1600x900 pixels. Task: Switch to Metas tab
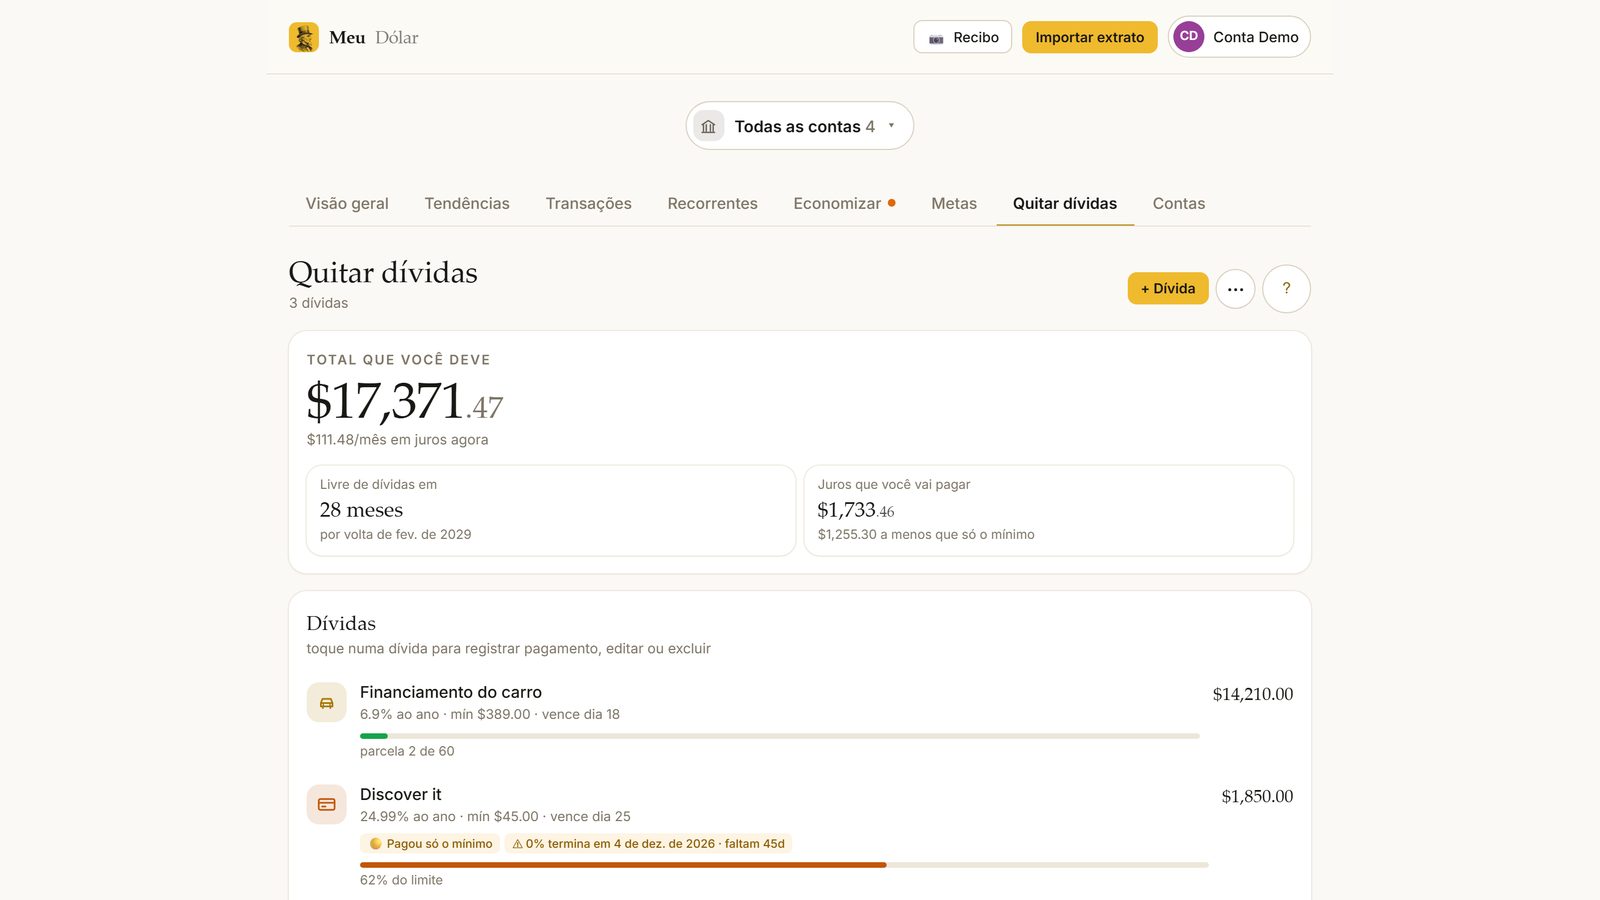tap(954, 203)
